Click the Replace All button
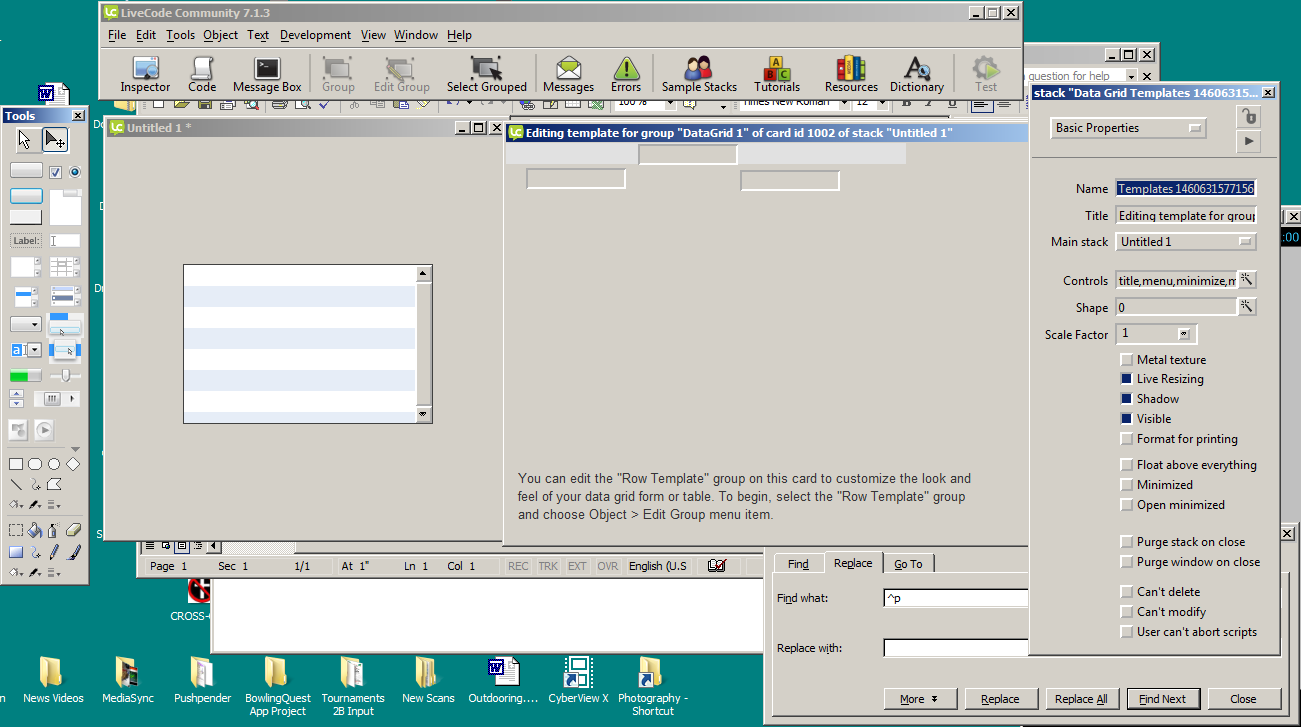 coord(1081,699)
